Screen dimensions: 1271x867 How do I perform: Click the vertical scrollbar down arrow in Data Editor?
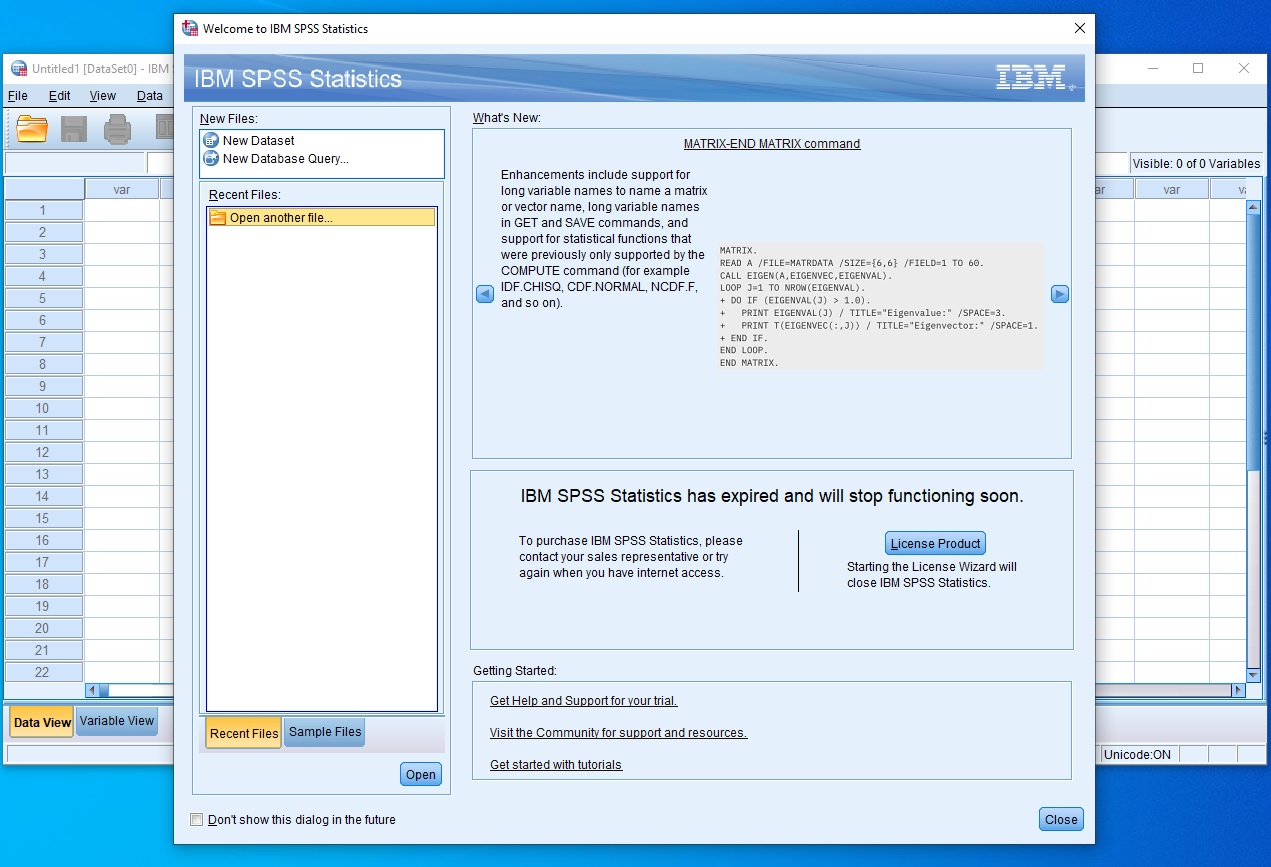(1253, 676)
